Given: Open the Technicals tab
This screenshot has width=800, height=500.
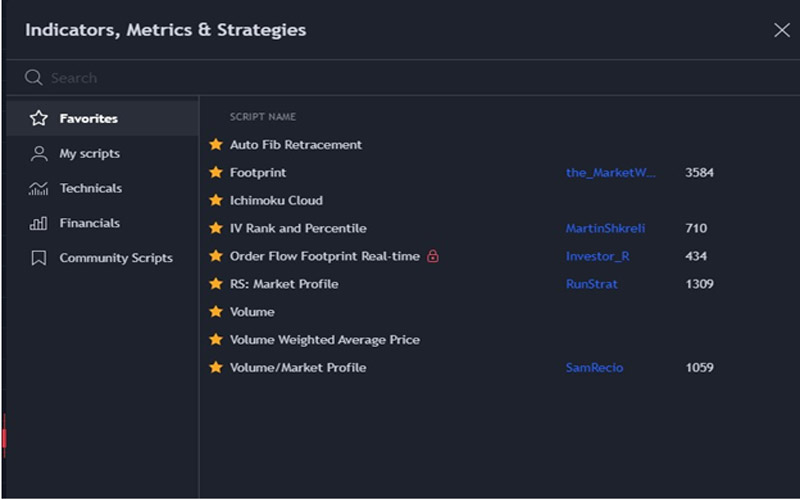Looking at the screenshot, I should (90, 188).
